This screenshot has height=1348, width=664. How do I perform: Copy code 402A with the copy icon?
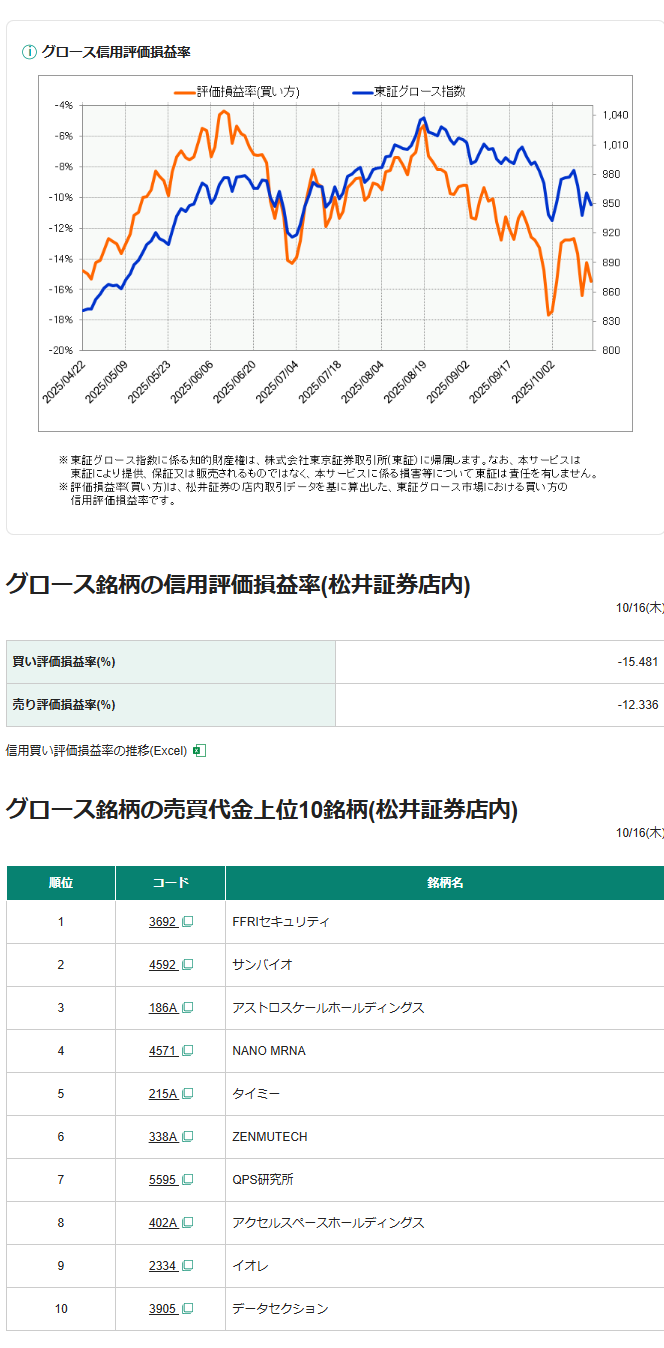click(187, 1223)
